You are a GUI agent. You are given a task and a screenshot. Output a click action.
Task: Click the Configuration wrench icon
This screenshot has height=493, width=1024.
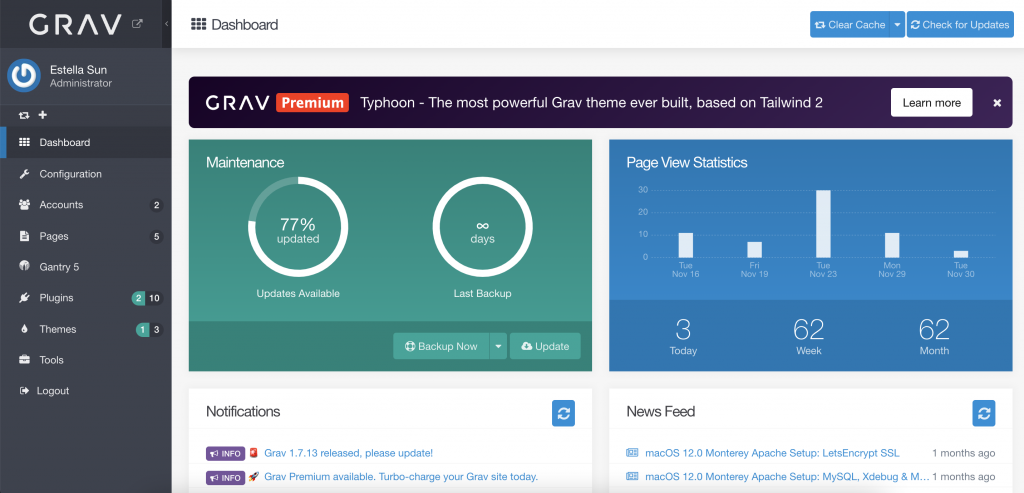(x=24, y=174)
